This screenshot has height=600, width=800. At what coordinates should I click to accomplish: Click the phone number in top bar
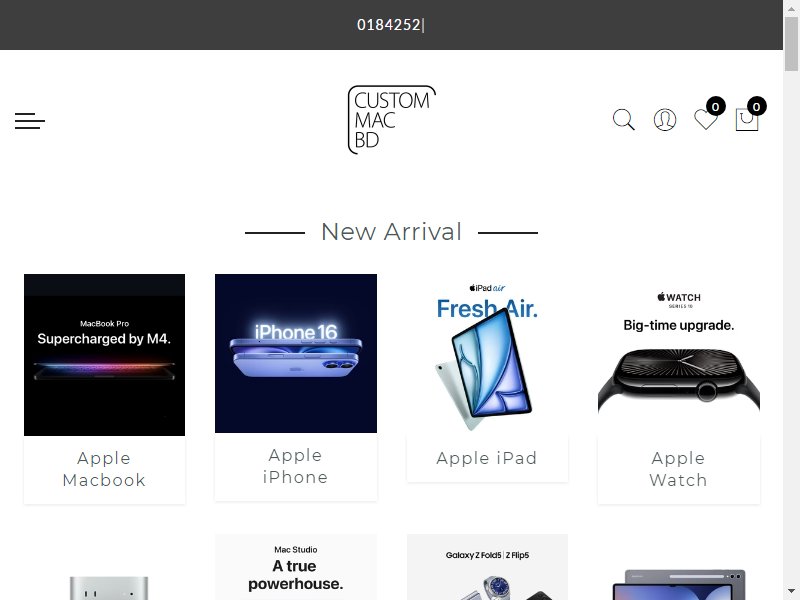click(x=389, y=24)
